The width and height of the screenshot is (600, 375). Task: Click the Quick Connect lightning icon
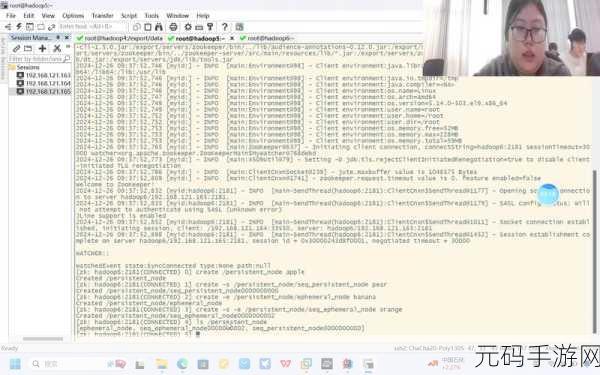point(19,27)
